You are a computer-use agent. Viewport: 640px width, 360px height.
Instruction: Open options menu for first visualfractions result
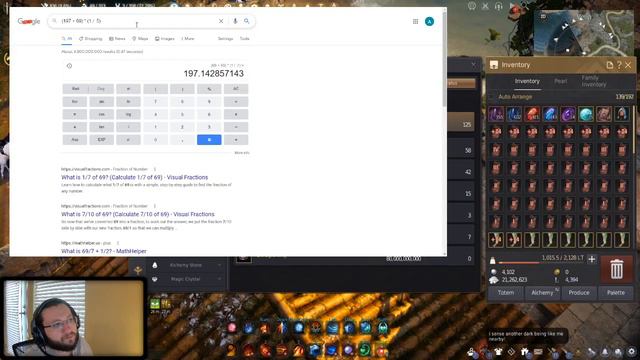[155, 169]
